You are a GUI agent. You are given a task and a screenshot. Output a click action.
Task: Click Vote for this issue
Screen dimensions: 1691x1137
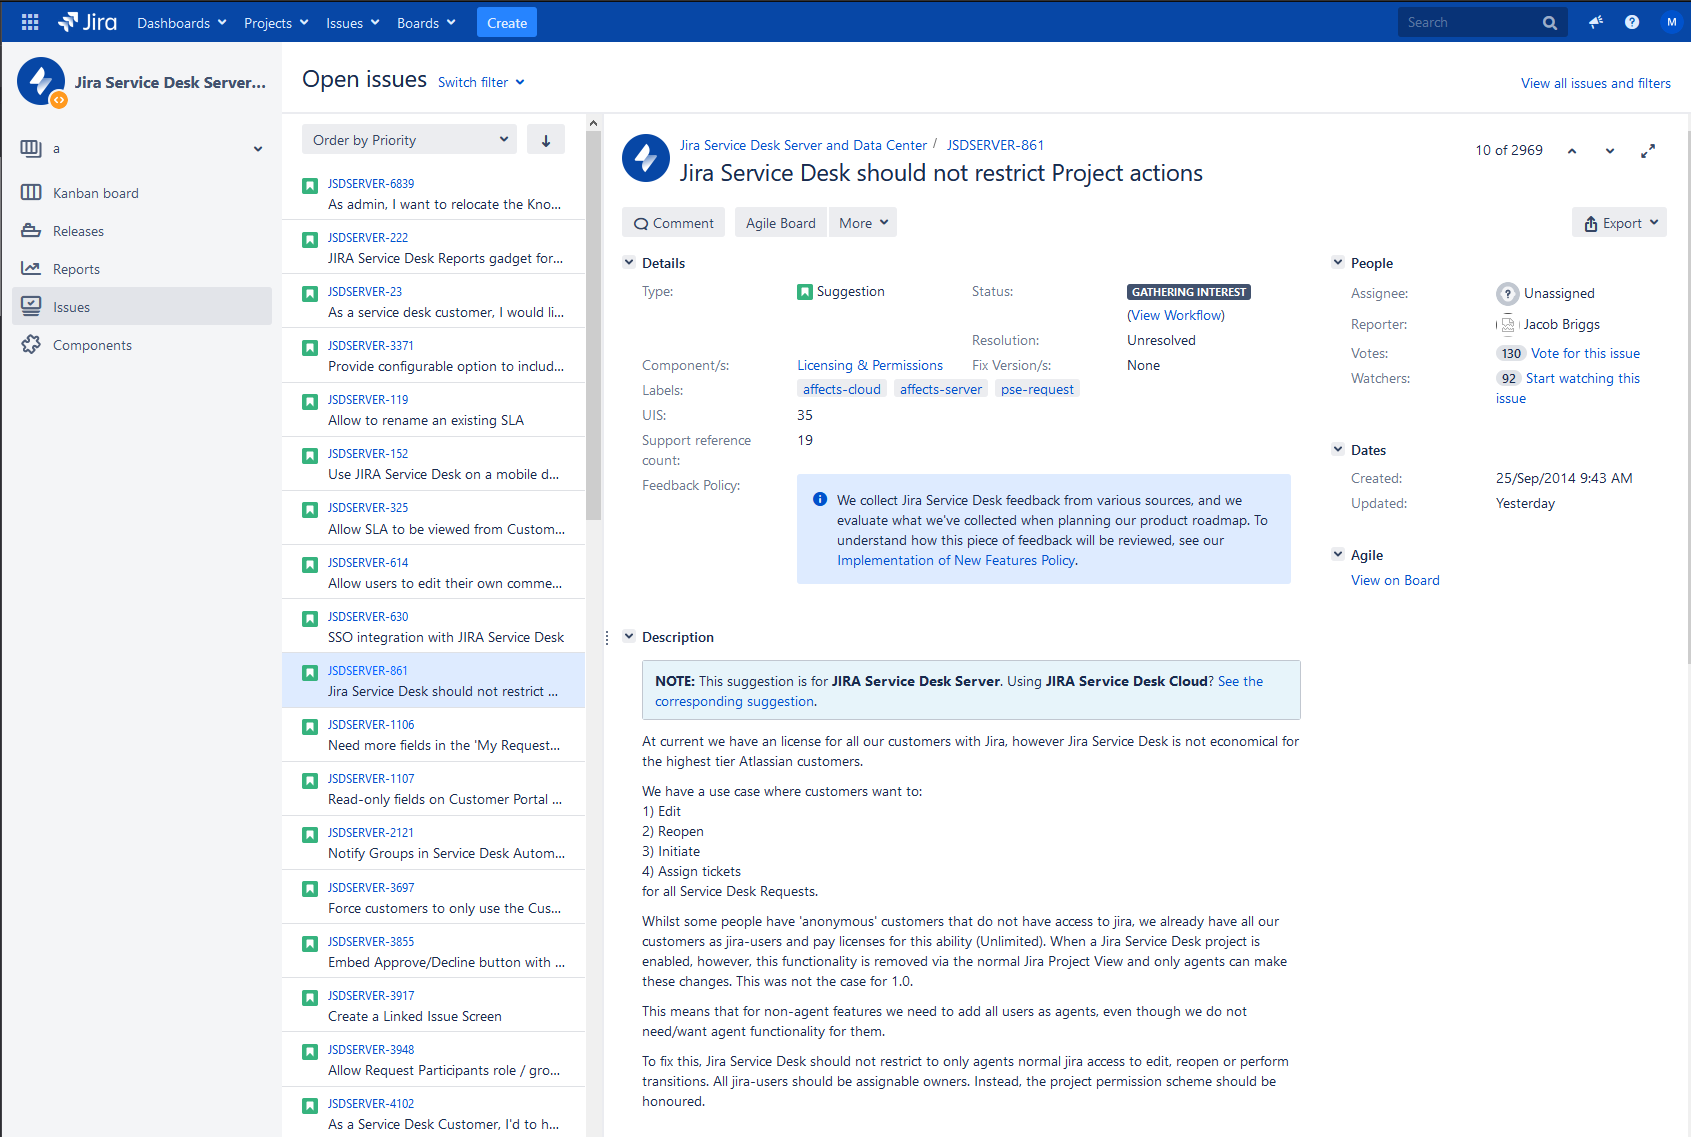(x=1585, y=353)
